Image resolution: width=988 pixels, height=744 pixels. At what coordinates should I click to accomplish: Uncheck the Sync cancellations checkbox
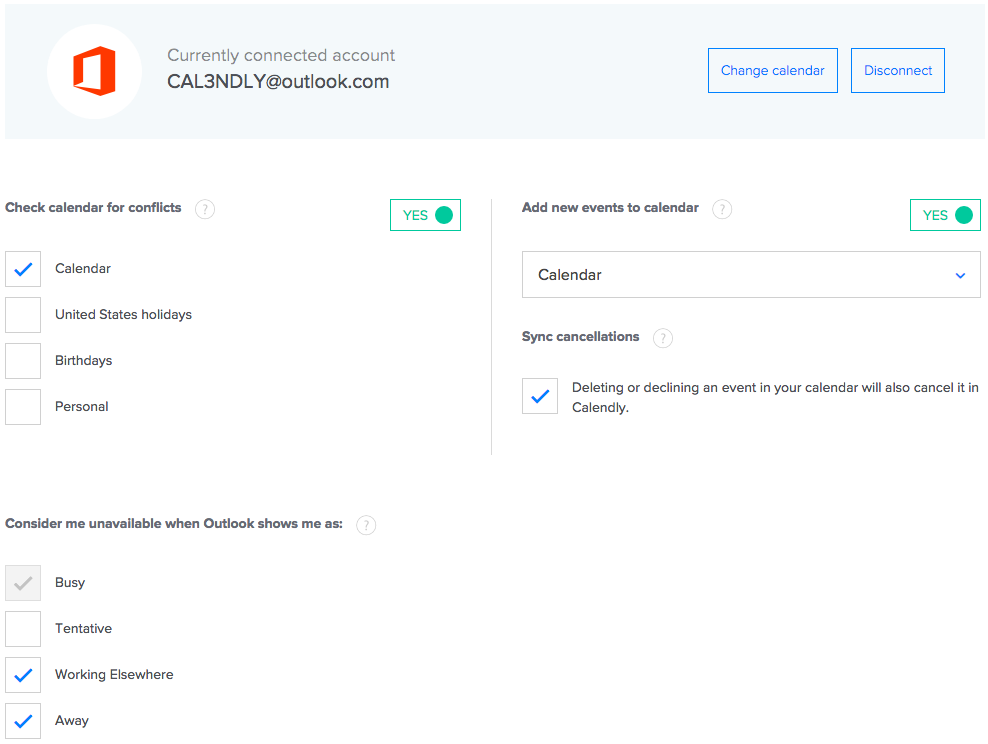coord(540,396)
